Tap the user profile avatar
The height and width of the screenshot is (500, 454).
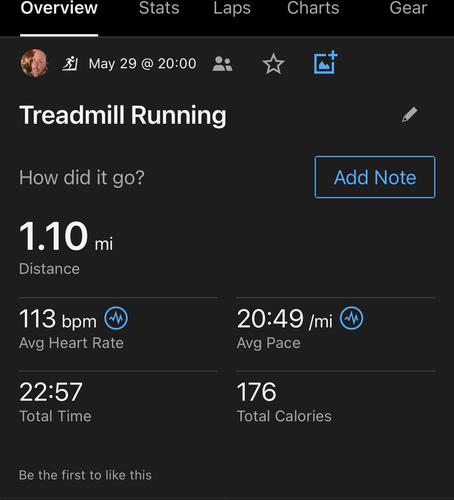click(x=34, y=63)
